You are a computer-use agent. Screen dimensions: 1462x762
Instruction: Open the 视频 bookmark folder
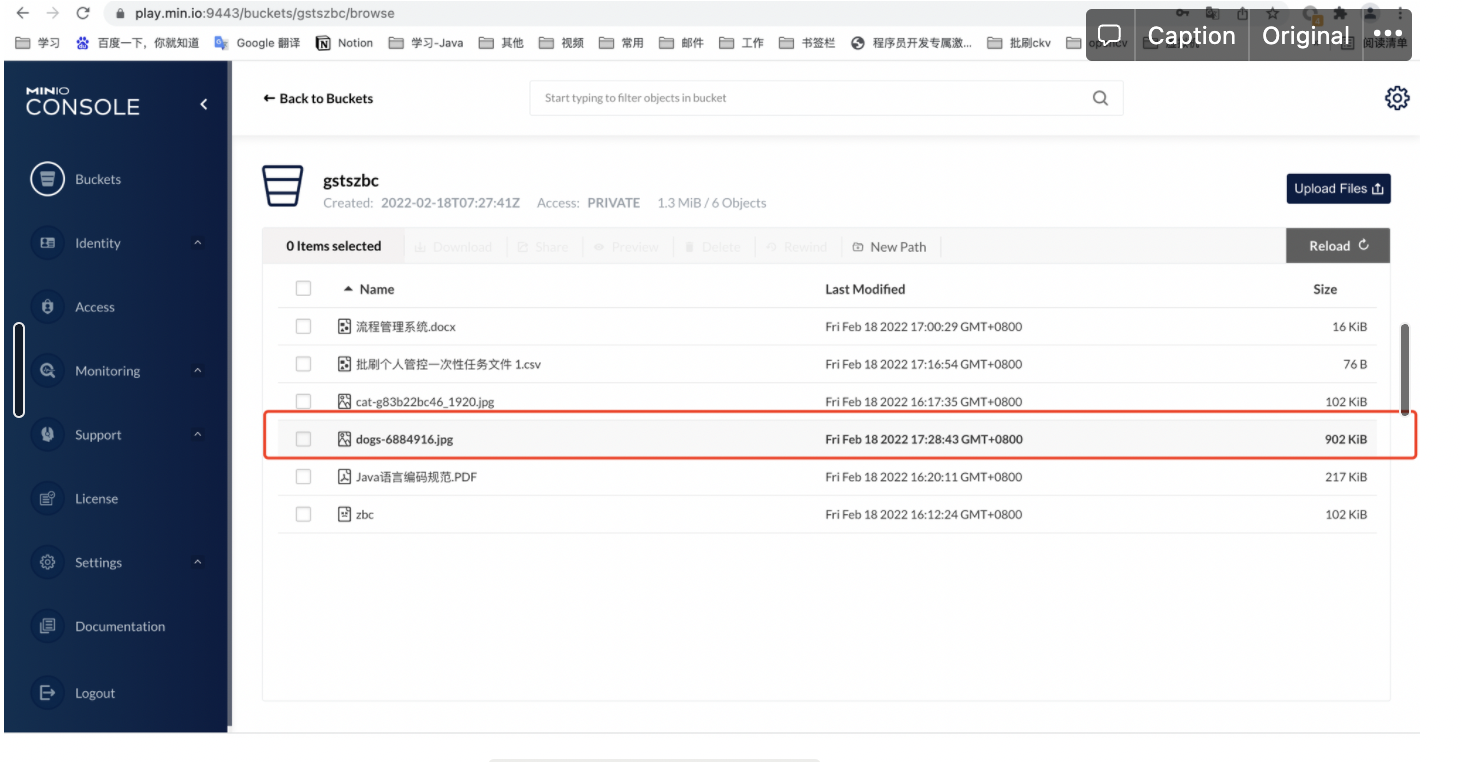tap(561, 43)
